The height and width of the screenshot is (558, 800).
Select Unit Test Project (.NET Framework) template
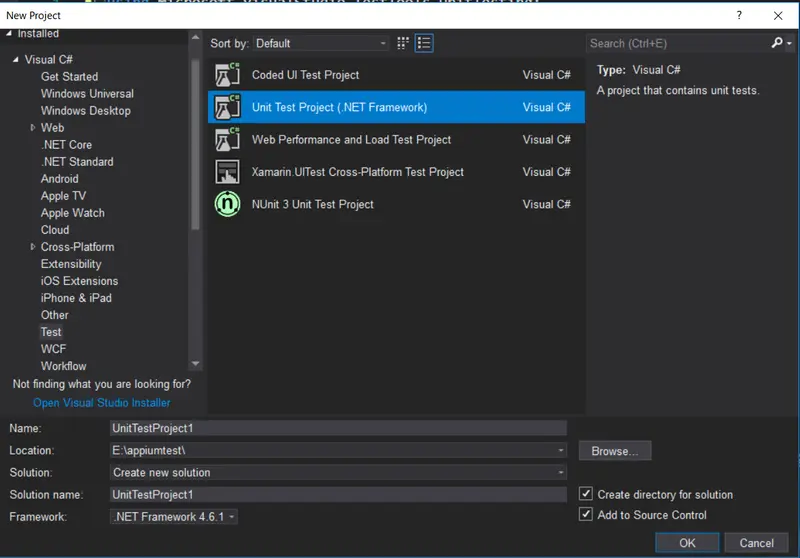point(396,107)
